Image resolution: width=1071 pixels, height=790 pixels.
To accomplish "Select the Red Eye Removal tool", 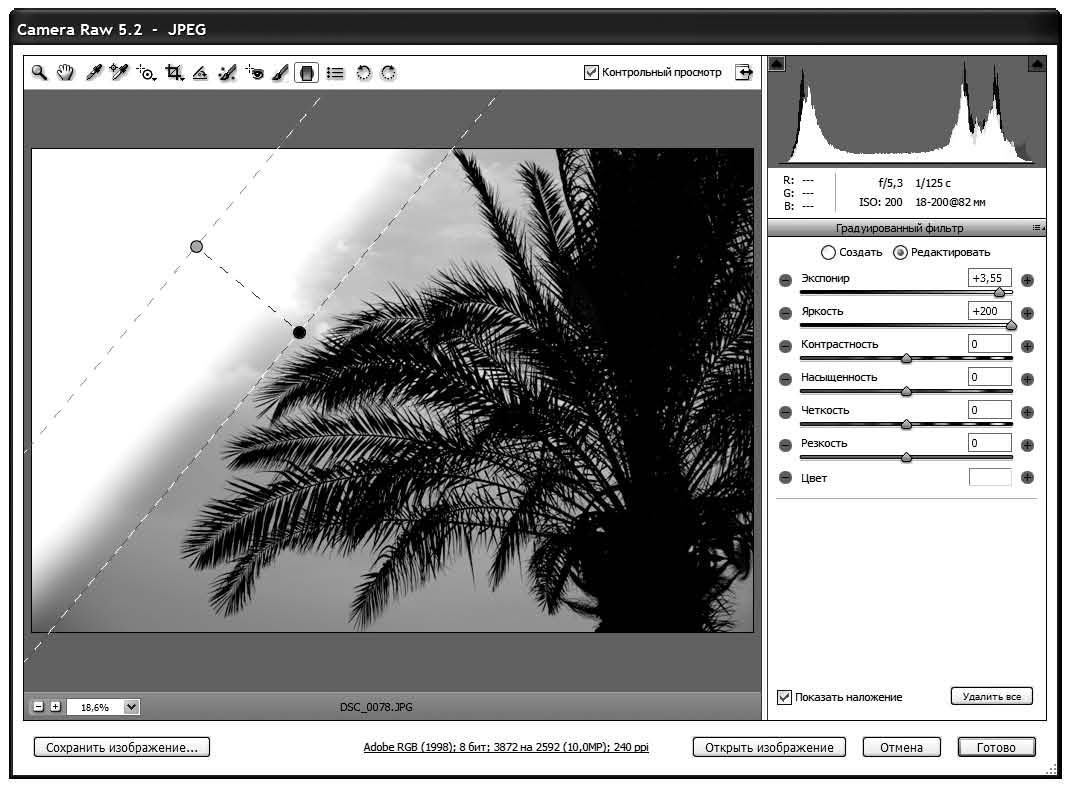I will pyautogui.click(x=255, y=72).
